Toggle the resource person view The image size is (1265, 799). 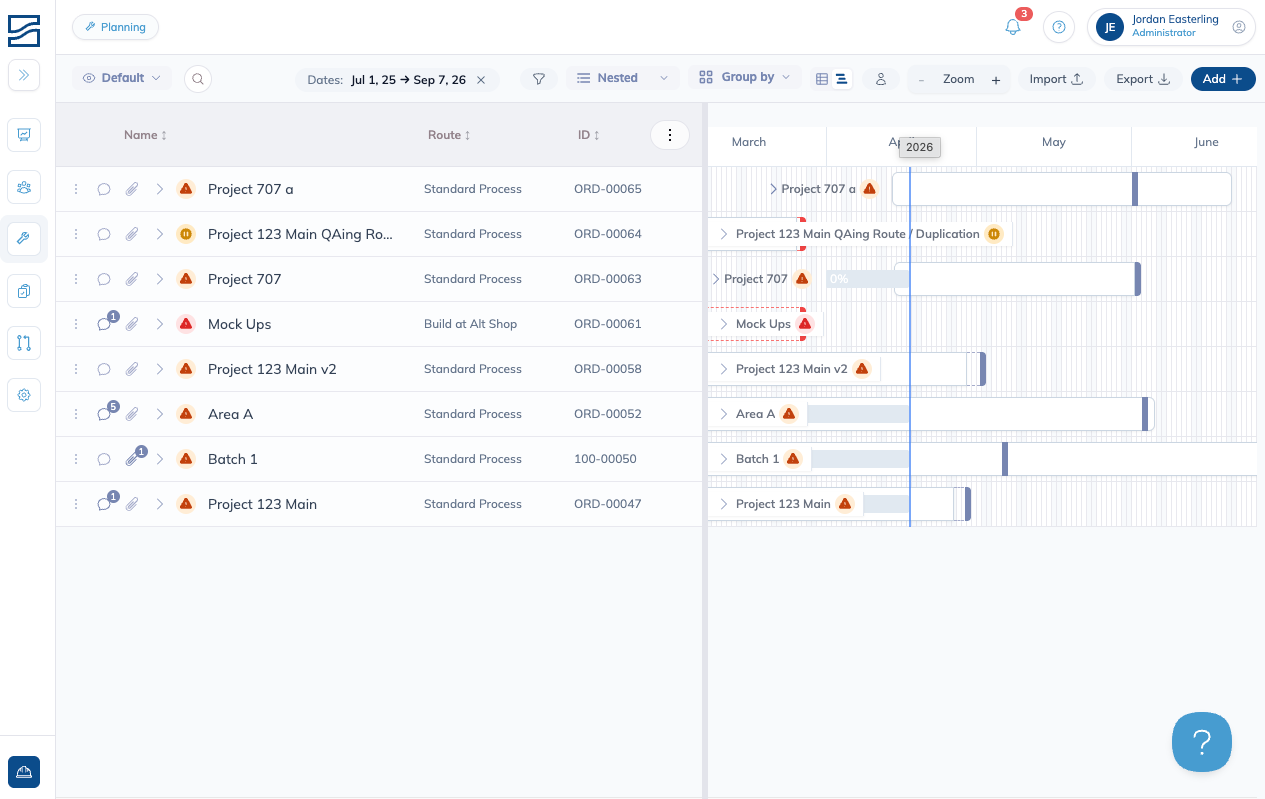(881, 79)
